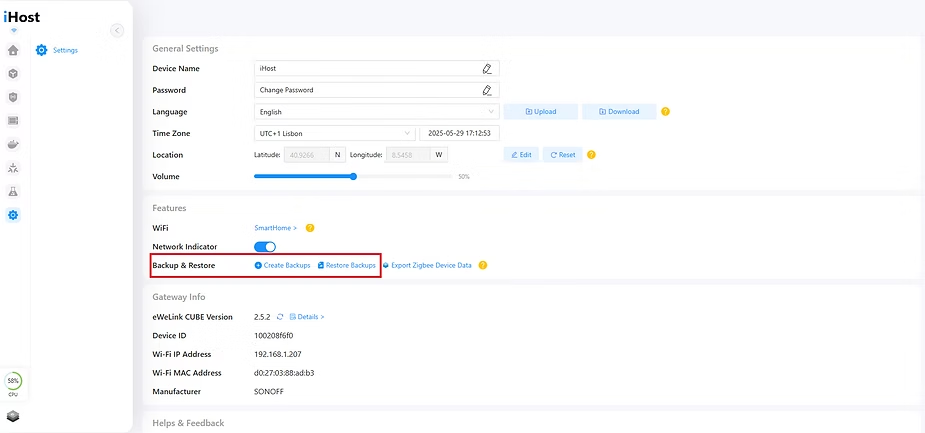The image size is (925, 433).
Task: Open the Home page from sidebar
Action: point(13,50)
